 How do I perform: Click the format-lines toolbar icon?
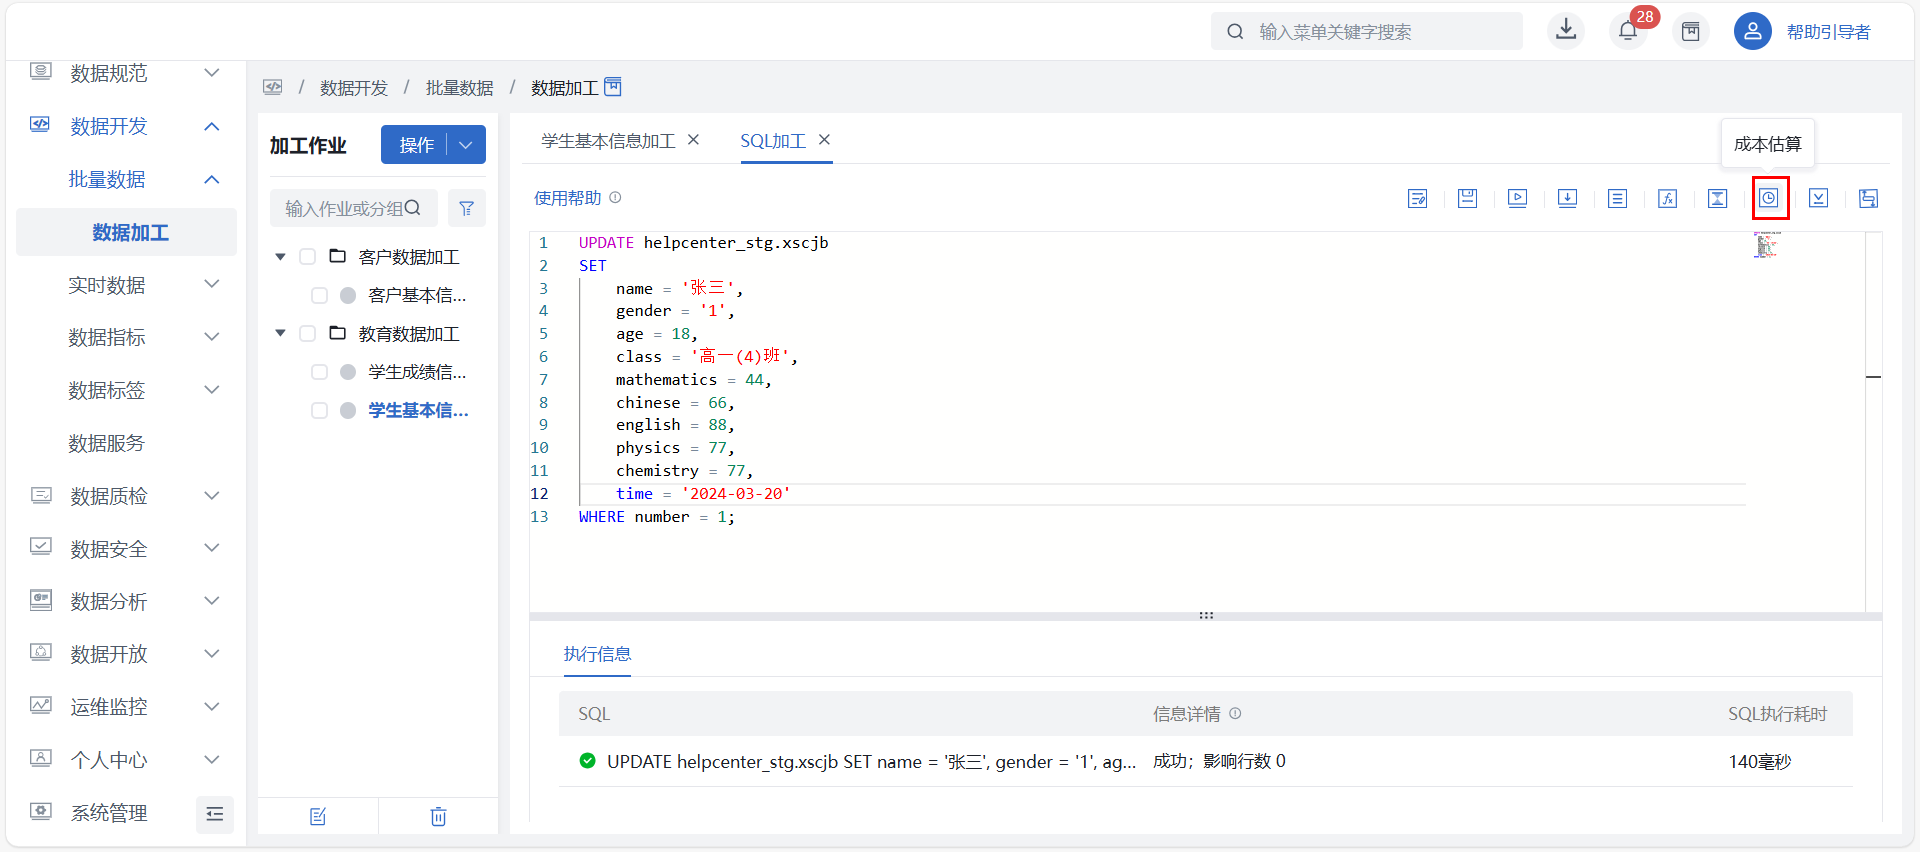tap(1617, 198)
